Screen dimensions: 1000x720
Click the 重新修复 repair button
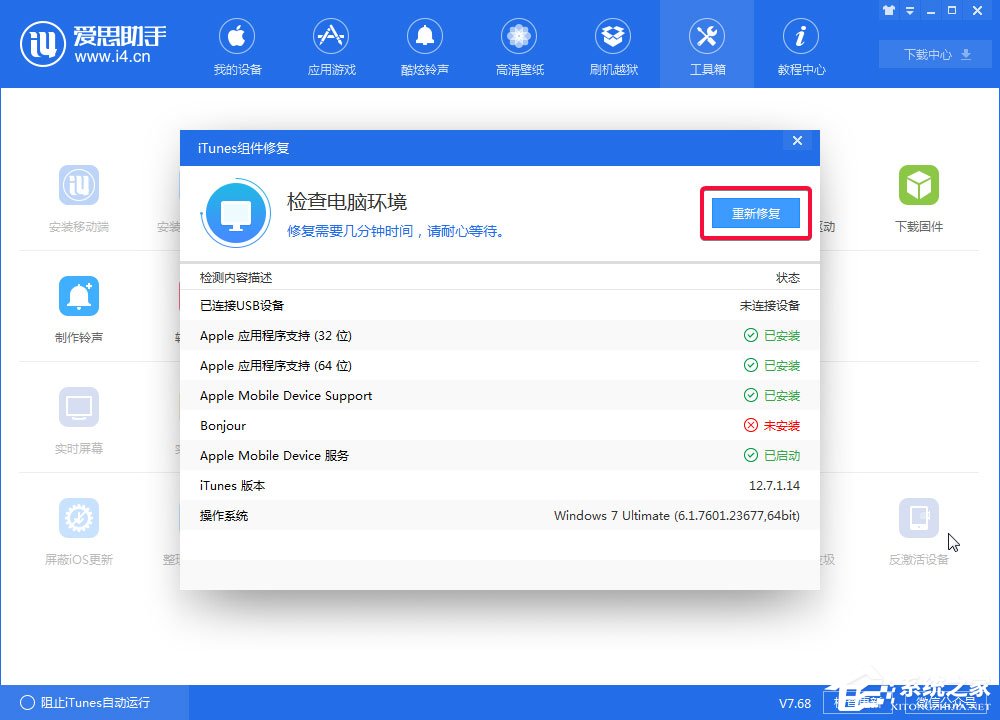pyautogui.click(x=755, y=213)
